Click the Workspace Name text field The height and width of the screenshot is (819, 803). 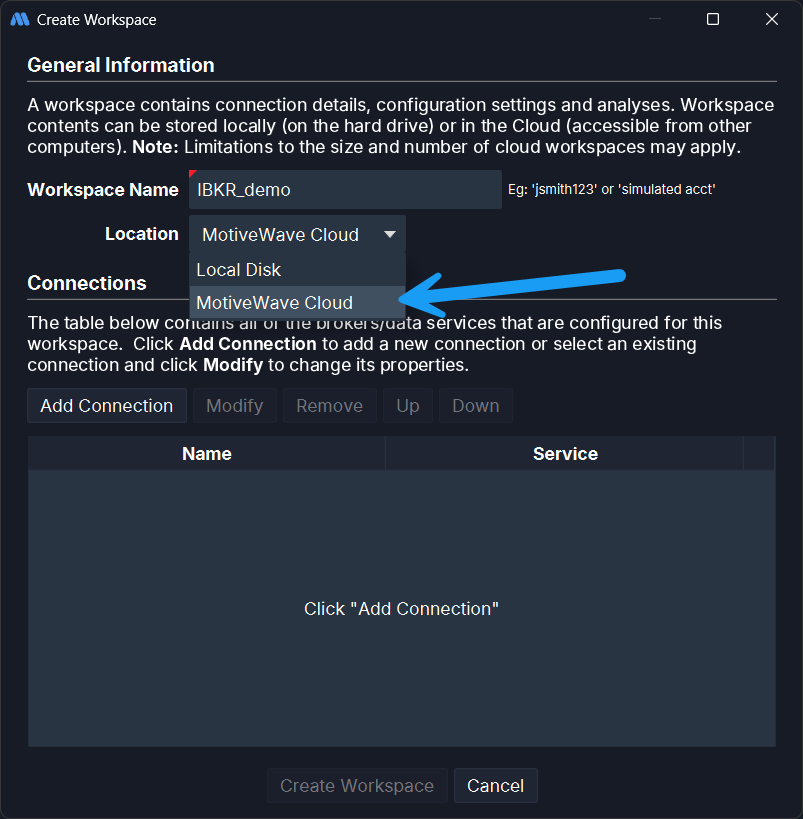(345, 190)
